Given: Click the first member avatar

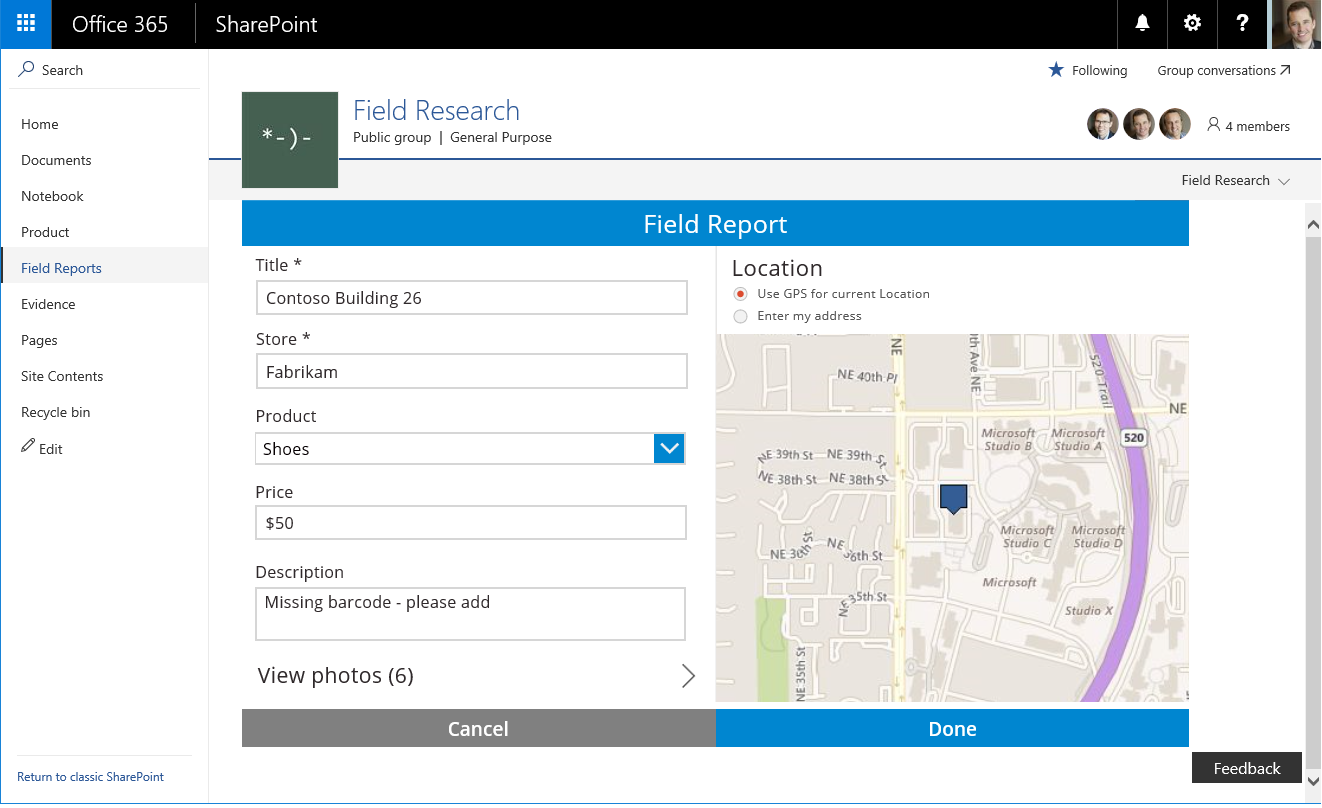Looking at the screenshot, I should tap(1103, 124).
